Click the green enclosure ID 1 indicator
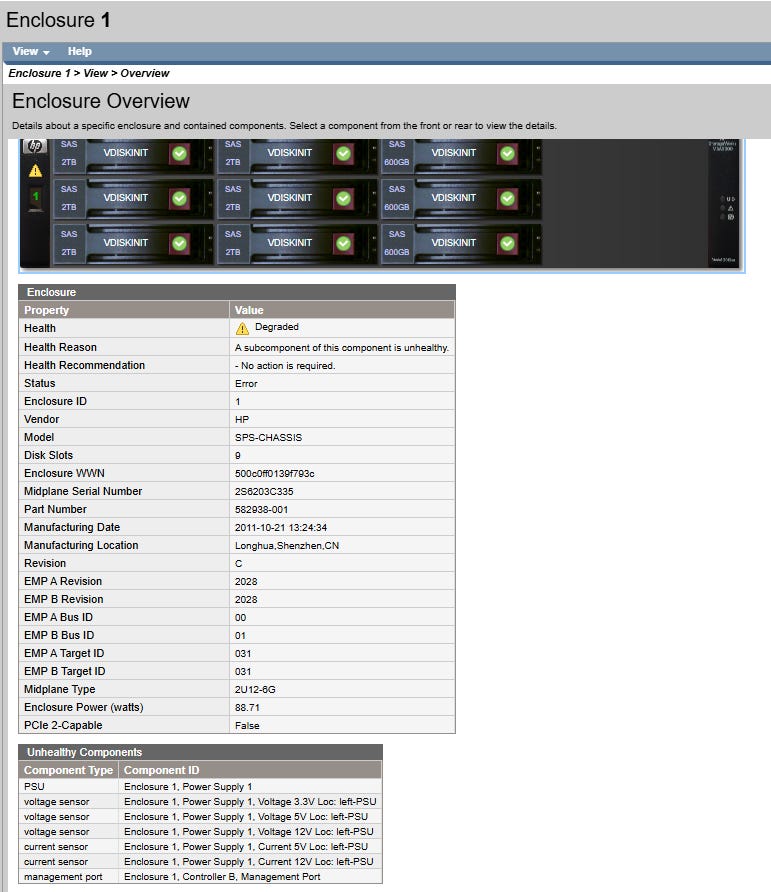 pos(35,199)
